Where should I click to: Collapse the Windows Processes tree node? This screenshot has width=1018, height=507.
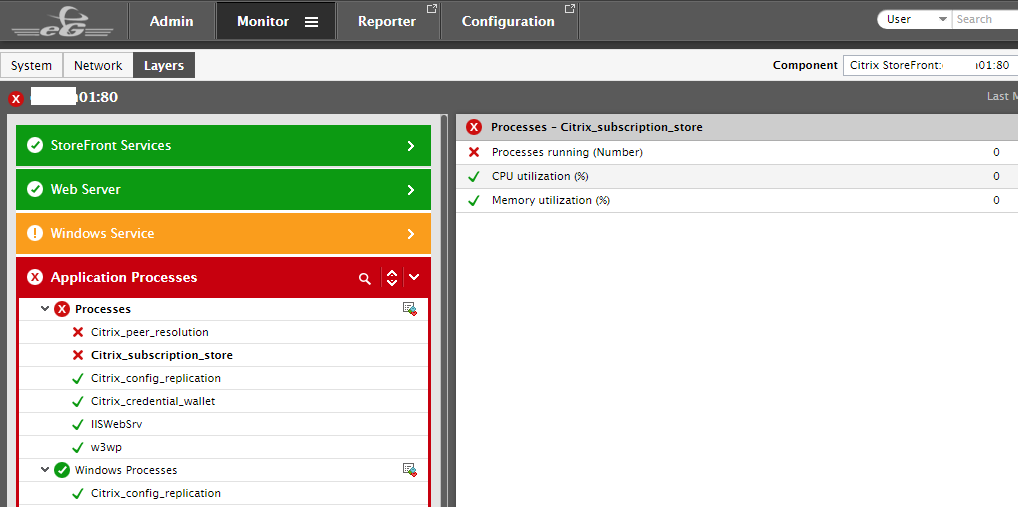pyautogui.click(x=45, y=469)
